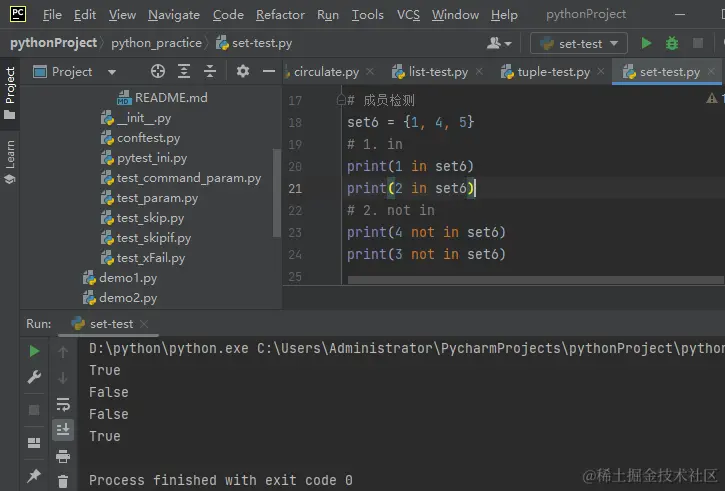The image size is (725, 491).
Task: Click the down arrow in Run output
Action: pos(63,378)
